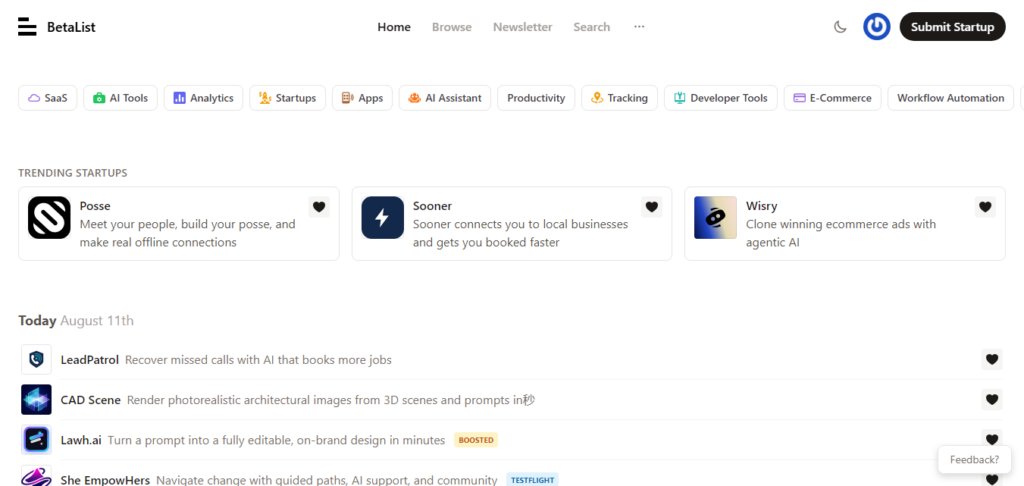Open the blue user profile avatar
1024x486 pixels.
point(876,27)
